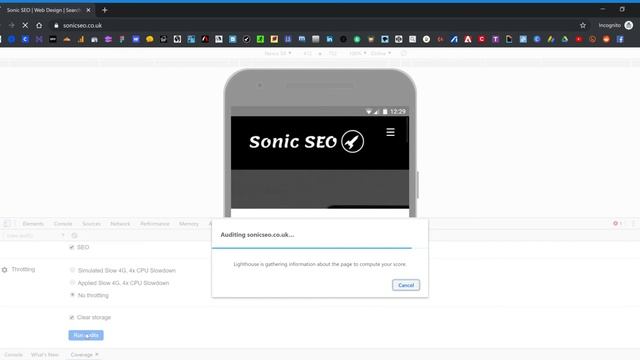Viewport: 640px width, 360px height.
Task: Select Simulated Slow 4G throttling option
Action: (x=72, y=270)
